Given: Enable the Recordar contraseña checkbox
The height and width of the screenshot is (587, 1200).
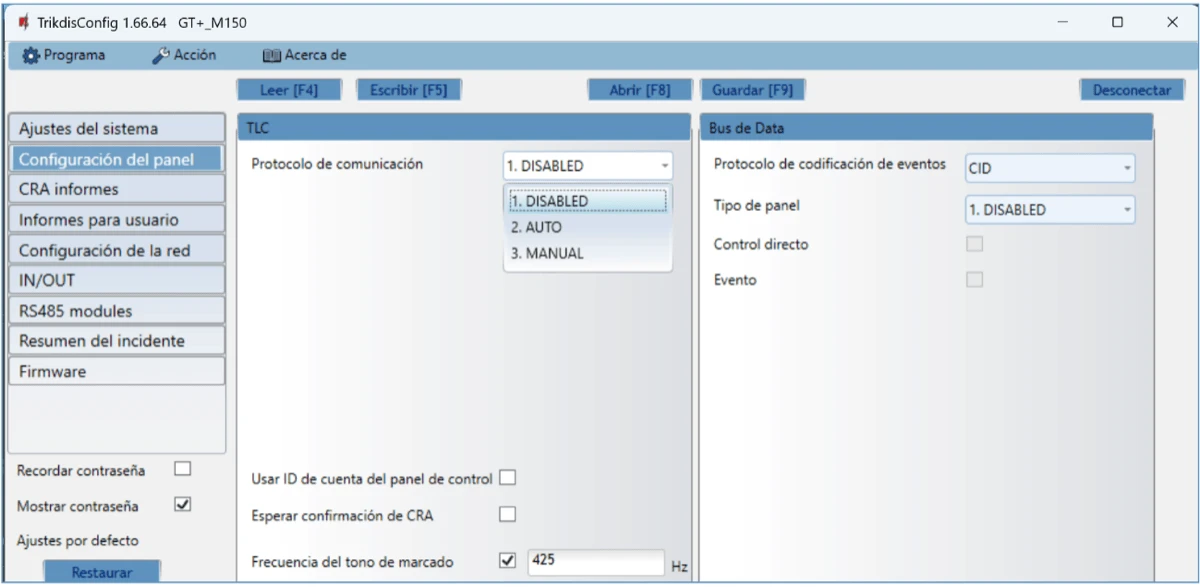Looking at the screenshot, I should [182, 469].
